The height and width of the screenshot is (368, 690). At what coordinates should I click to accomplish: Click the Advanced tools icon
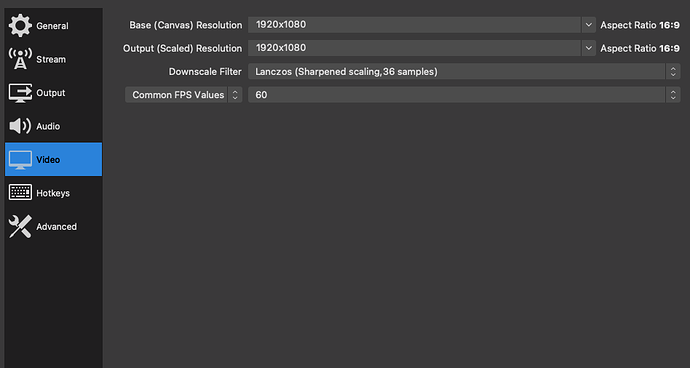pyautogui.click(x=20, y=226)
